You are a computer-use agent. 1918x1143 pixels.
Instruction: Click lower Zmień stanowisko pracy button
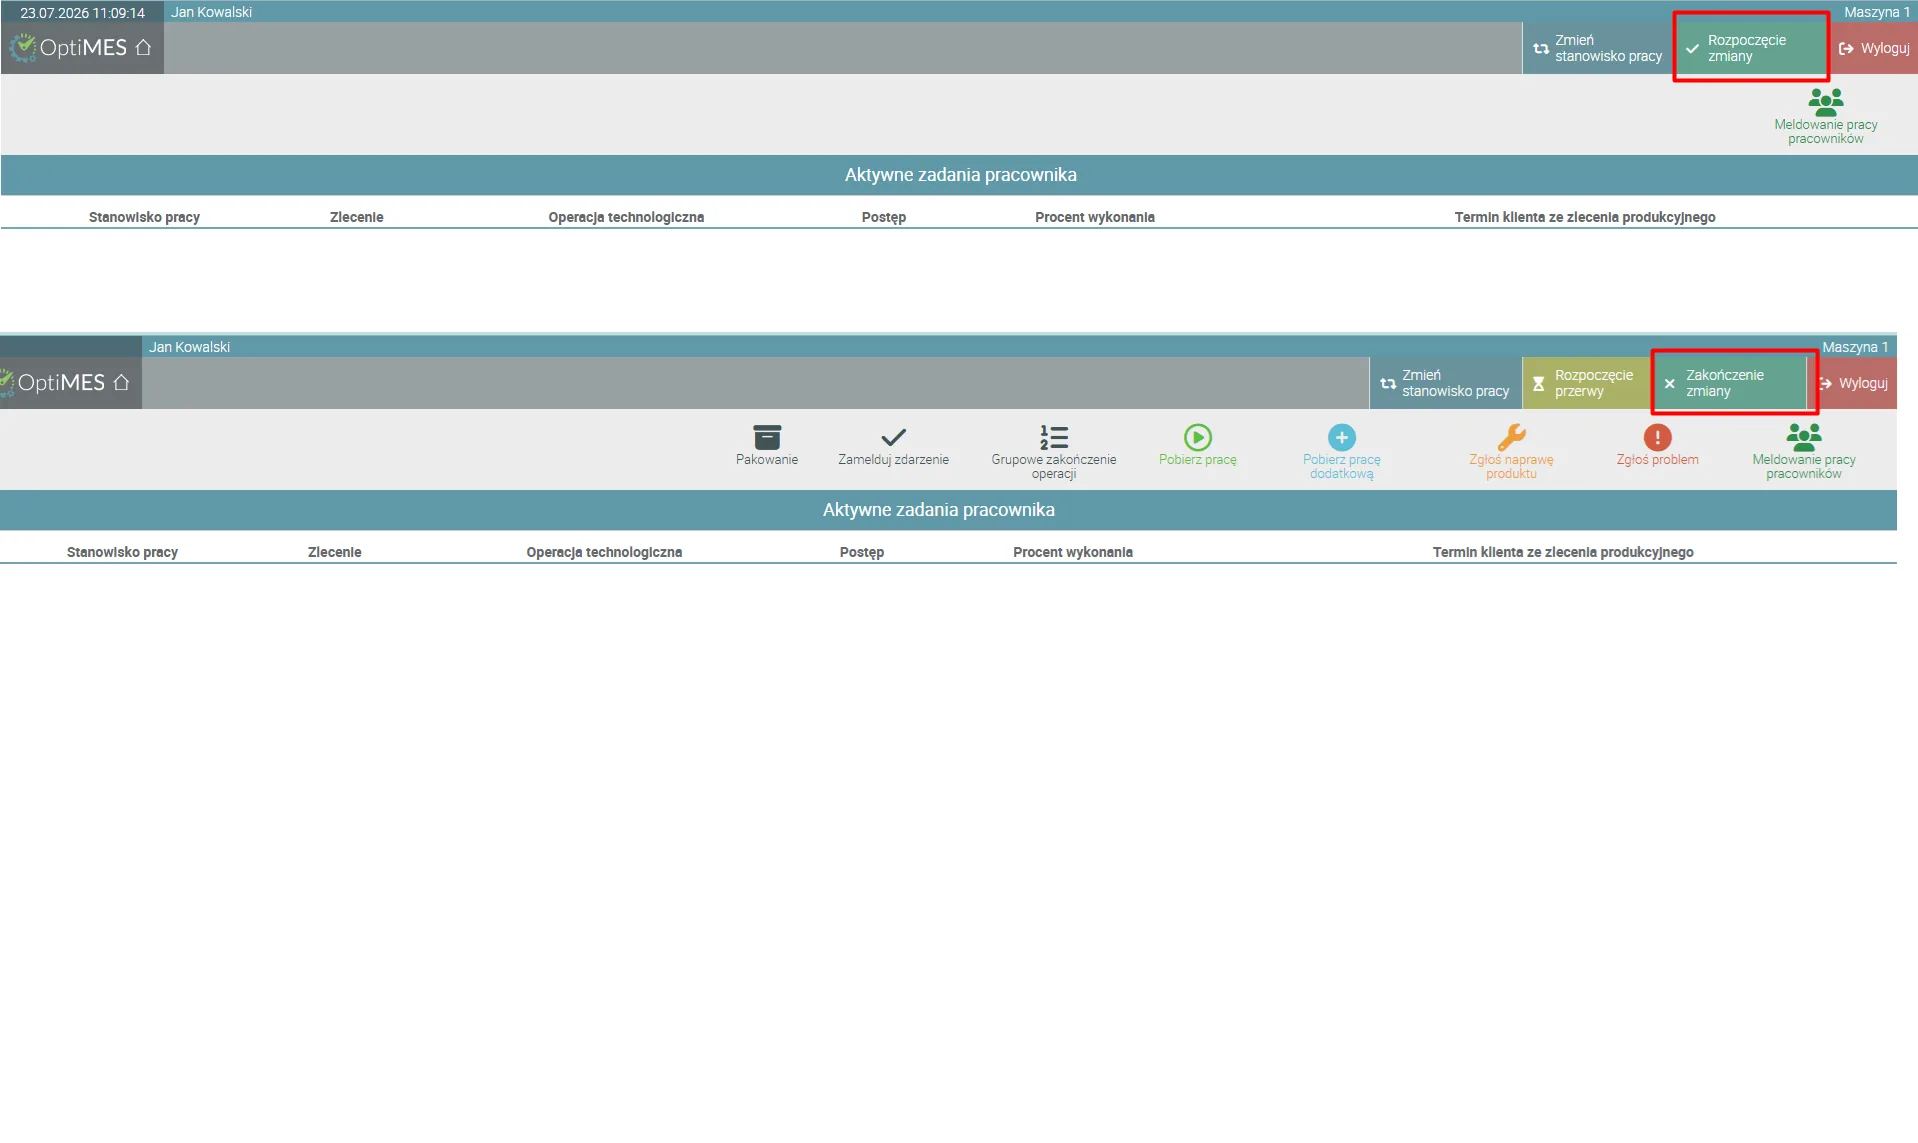[x=1445, y=383]
